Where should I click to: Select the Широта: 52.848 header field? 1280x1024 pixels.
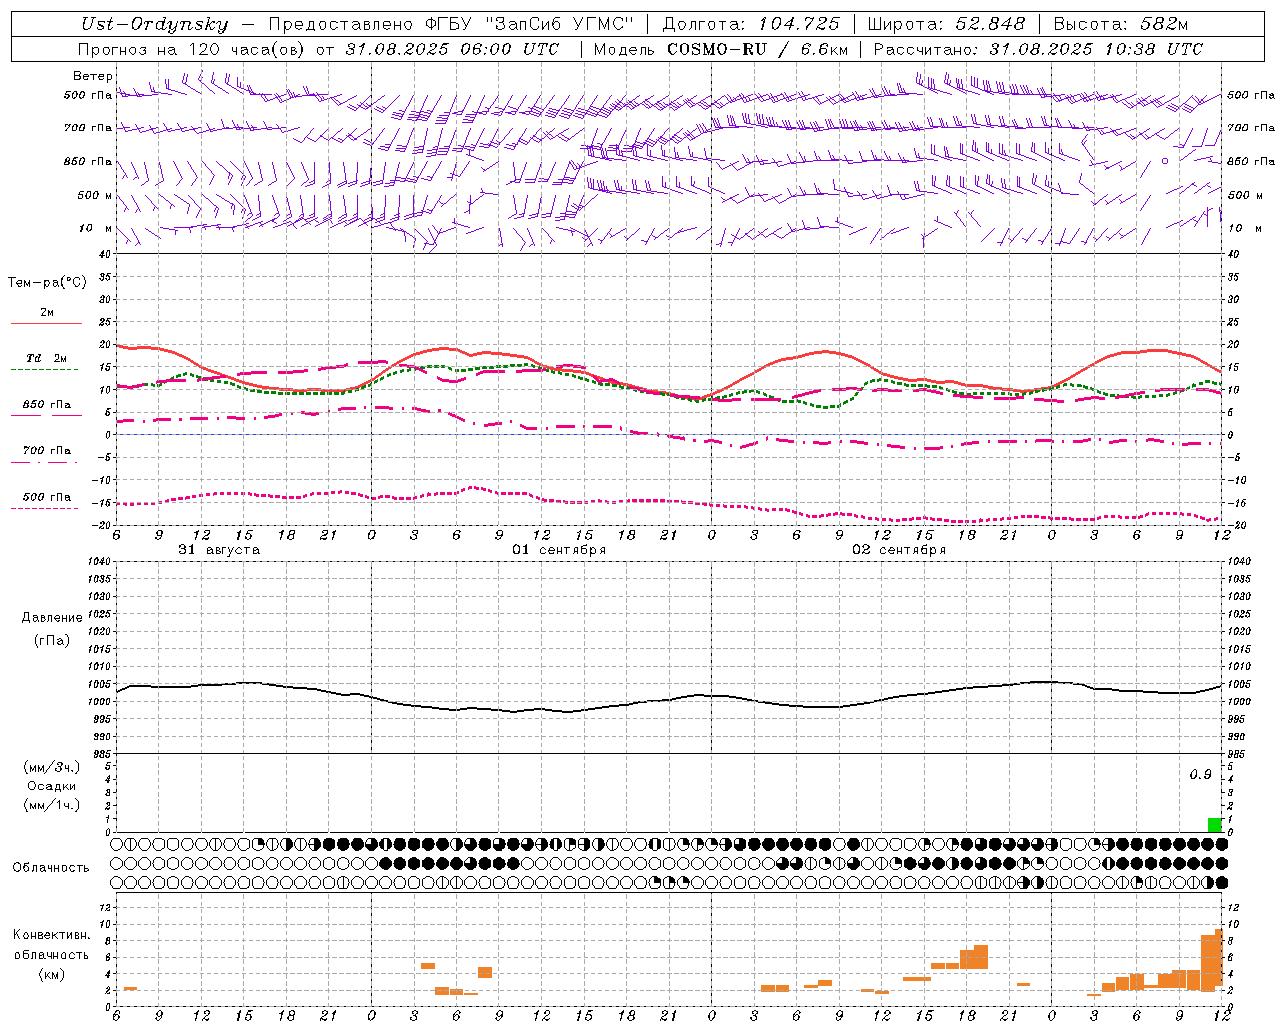click(x=946, y=24)
